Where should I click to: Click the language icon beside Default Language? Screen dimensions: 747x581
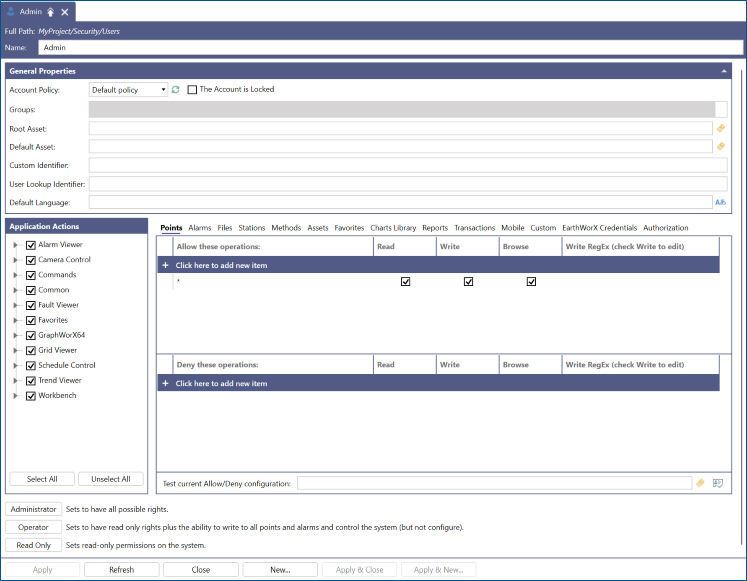720,202
